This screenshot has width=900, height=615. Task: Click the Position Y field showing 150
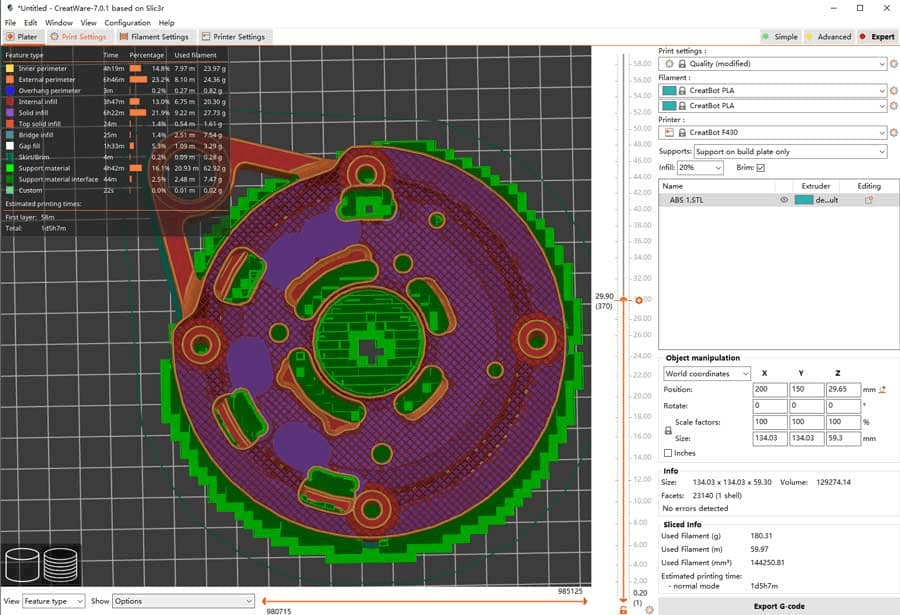(x=806, y=389)
